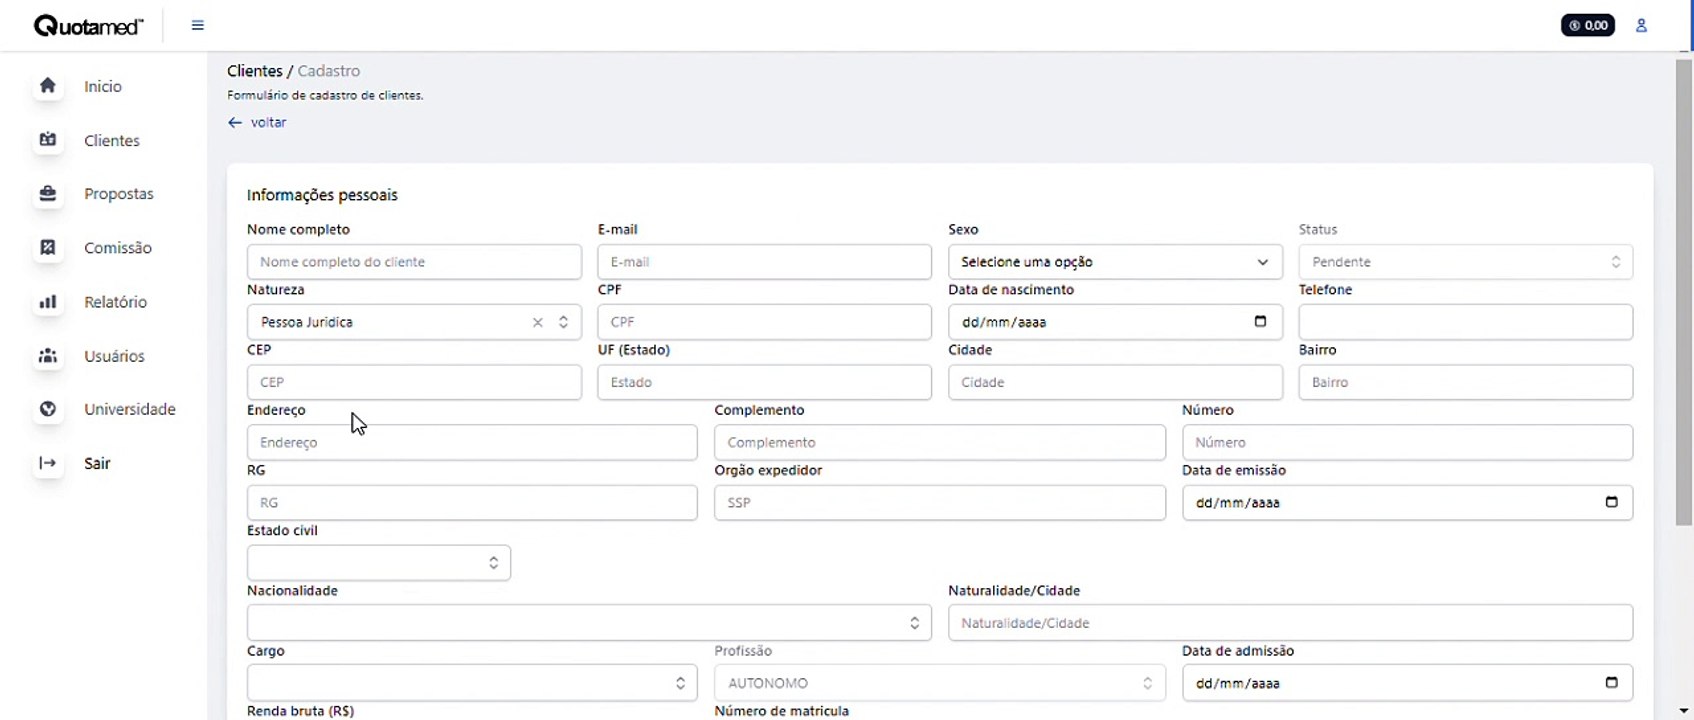Clear the Pessoa Jurídica Natureza selection

[x=538, y=322]
